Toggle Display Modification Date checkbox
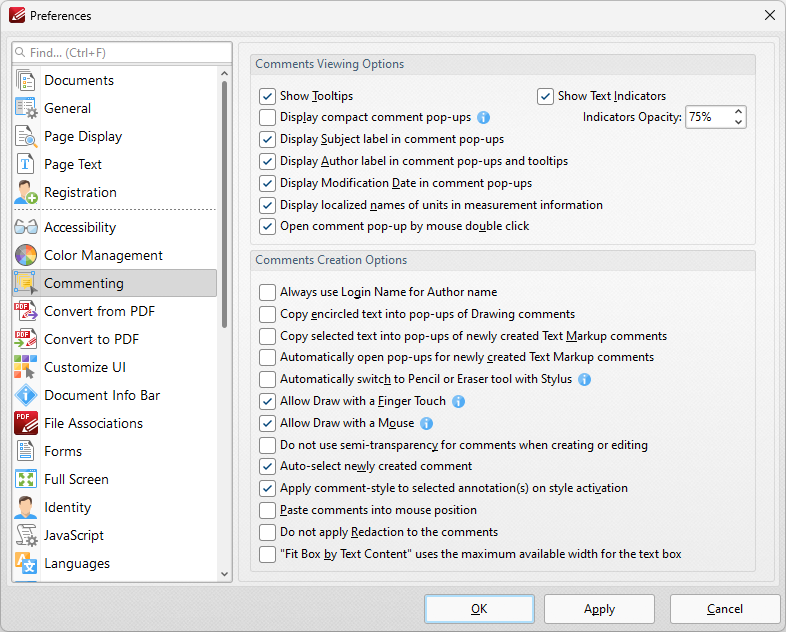 (267, 183)
